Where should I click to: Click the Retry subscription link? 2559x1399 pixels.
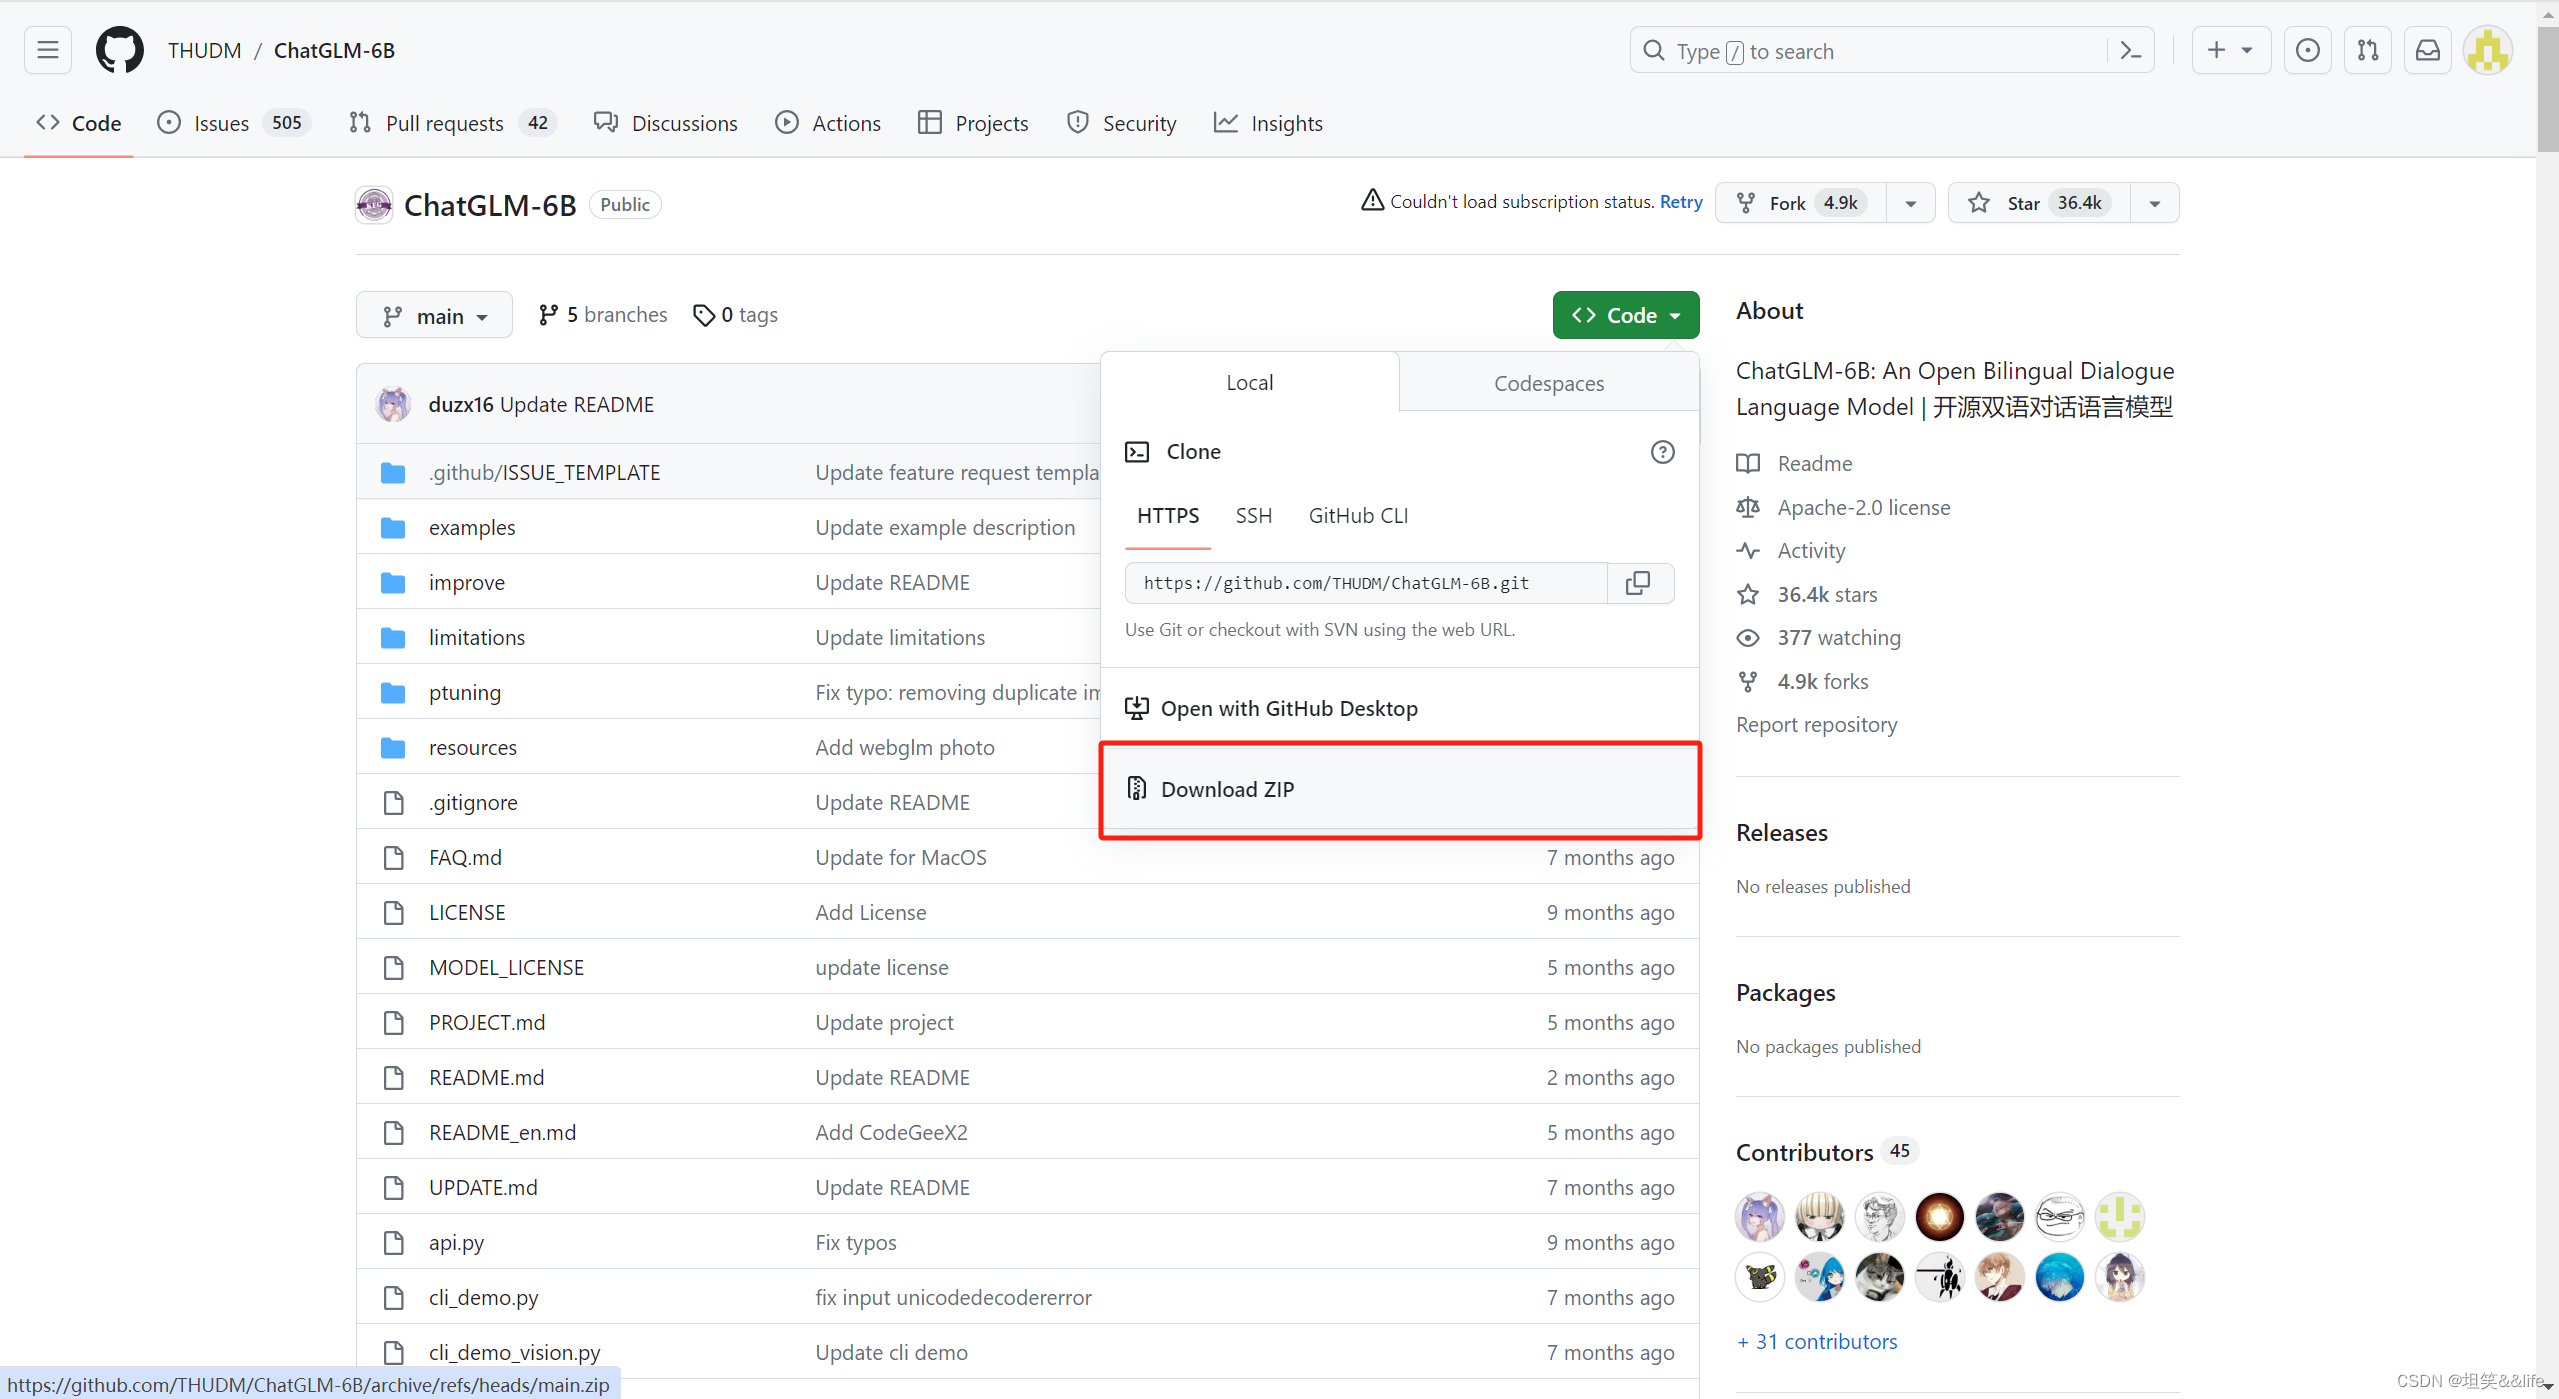[1681, 202]
